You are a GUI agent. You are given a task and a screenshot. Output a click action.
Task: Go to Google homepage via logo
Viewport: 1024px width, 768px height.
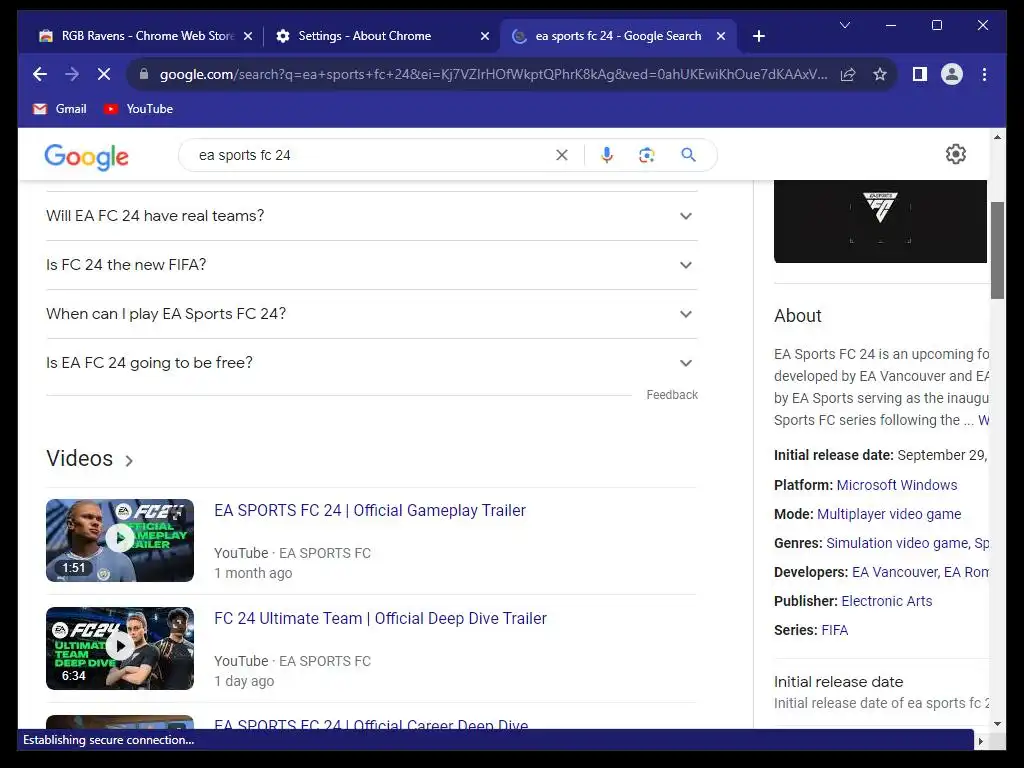pos(86,157)
